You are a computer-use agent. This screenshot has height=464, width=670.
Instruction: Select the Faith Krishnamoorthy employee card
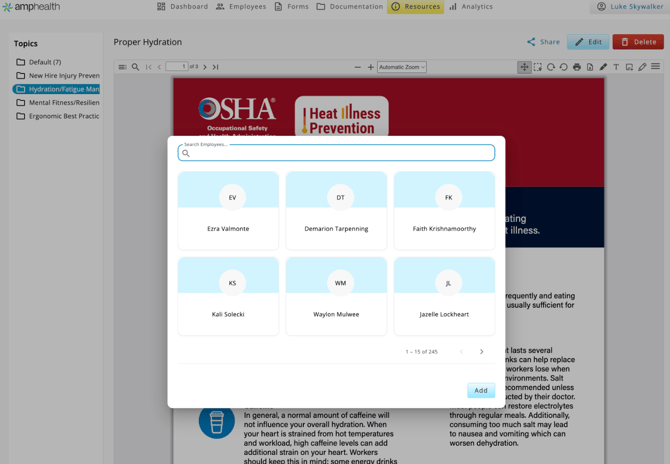444,211
